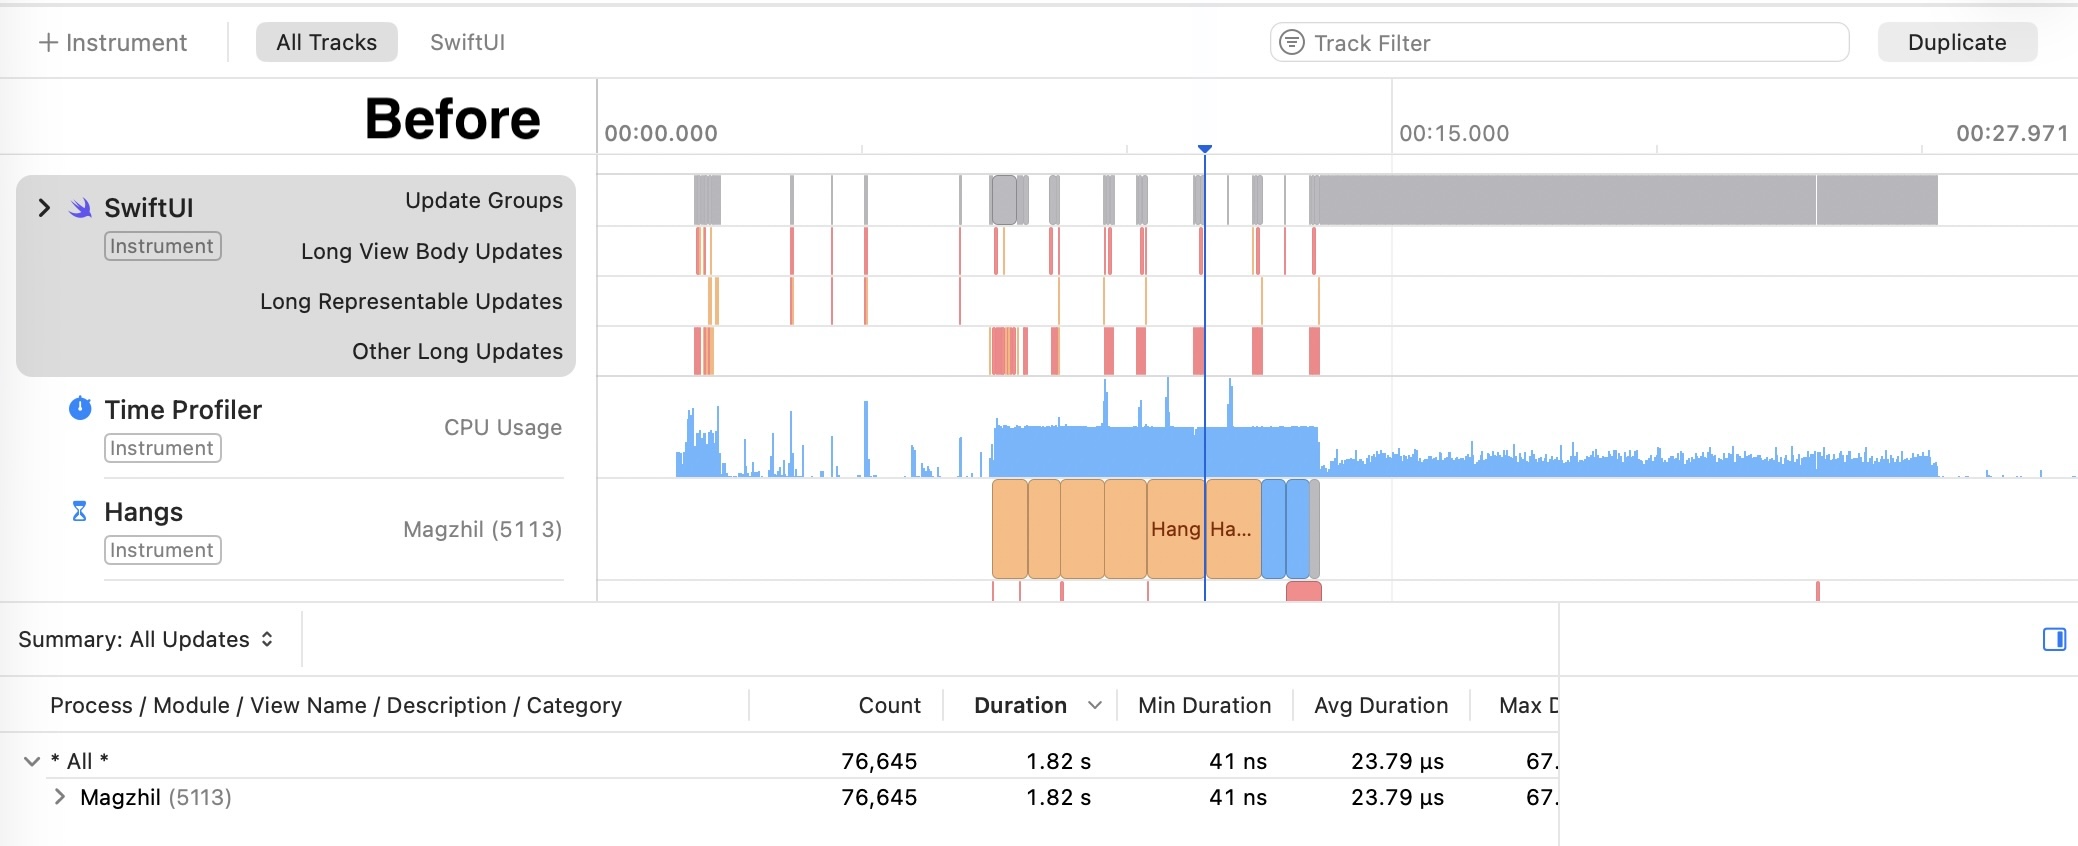Click the Process / Module / View Name header
The height and width of the screenshot is (846, 2078).
pos(336,705)
